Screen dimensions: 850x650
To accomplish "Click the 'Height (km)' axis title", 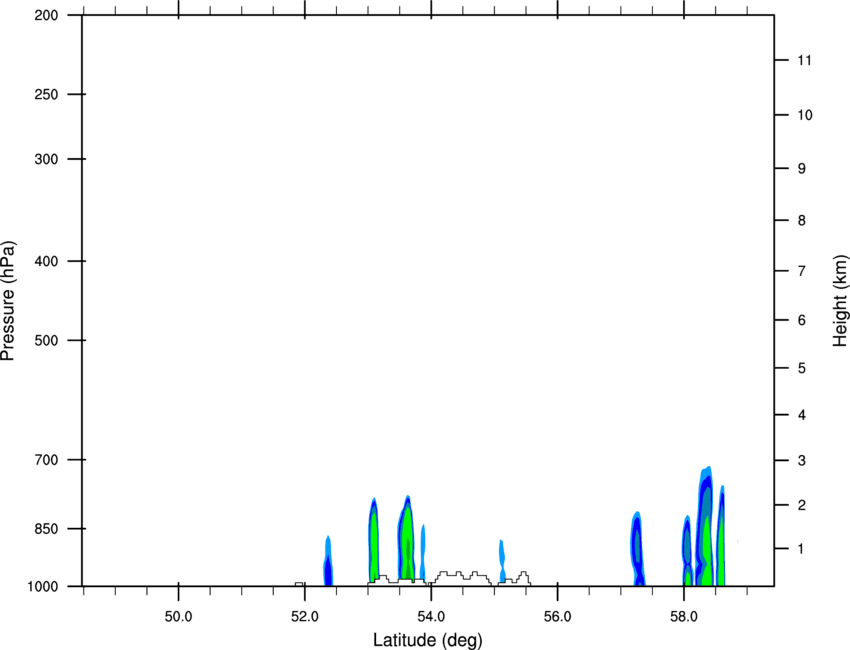I will tap(840, 301).
